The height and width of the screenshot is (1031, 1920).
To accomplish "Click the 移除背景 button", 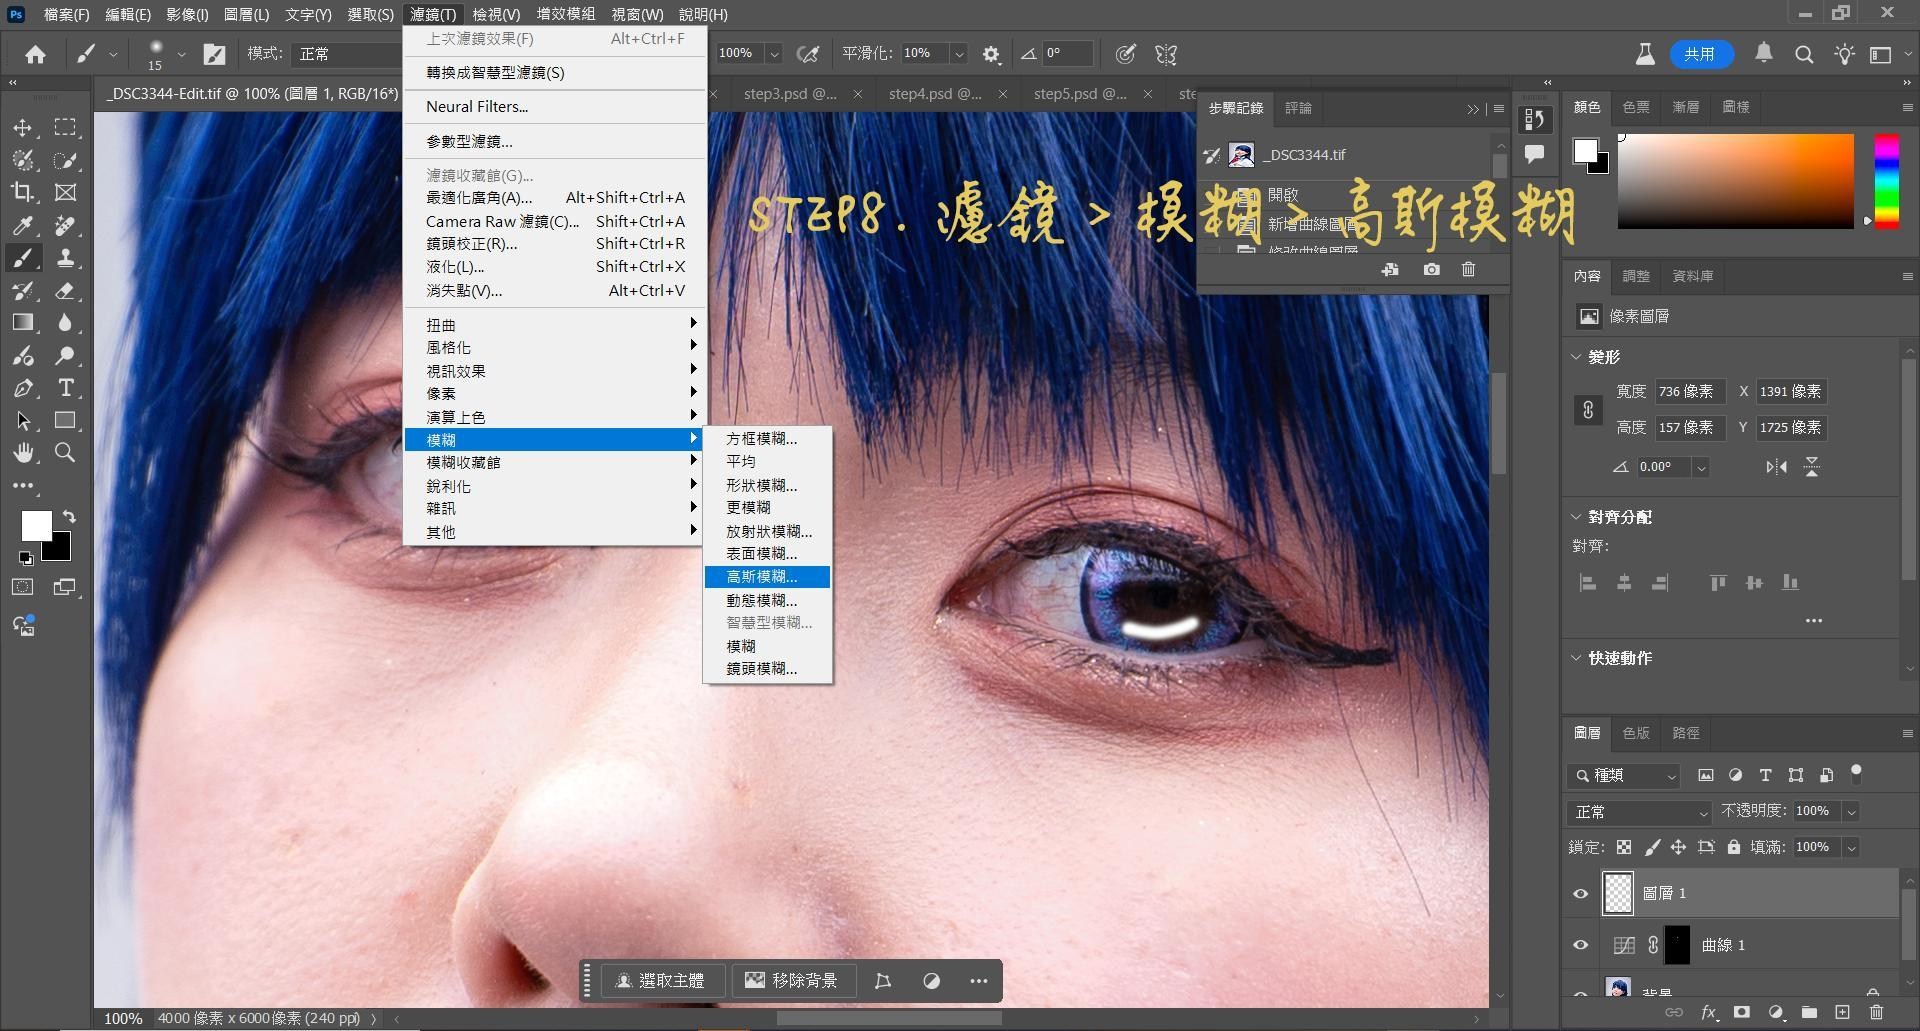I will point(792,981).
